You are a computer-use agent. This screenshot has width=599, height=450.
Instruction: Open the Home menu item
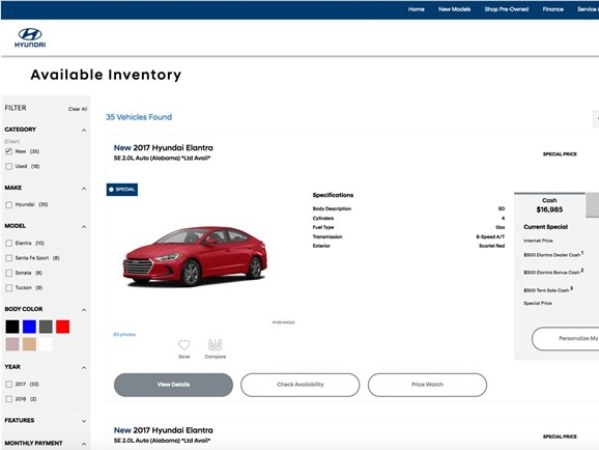click(416, 9)
